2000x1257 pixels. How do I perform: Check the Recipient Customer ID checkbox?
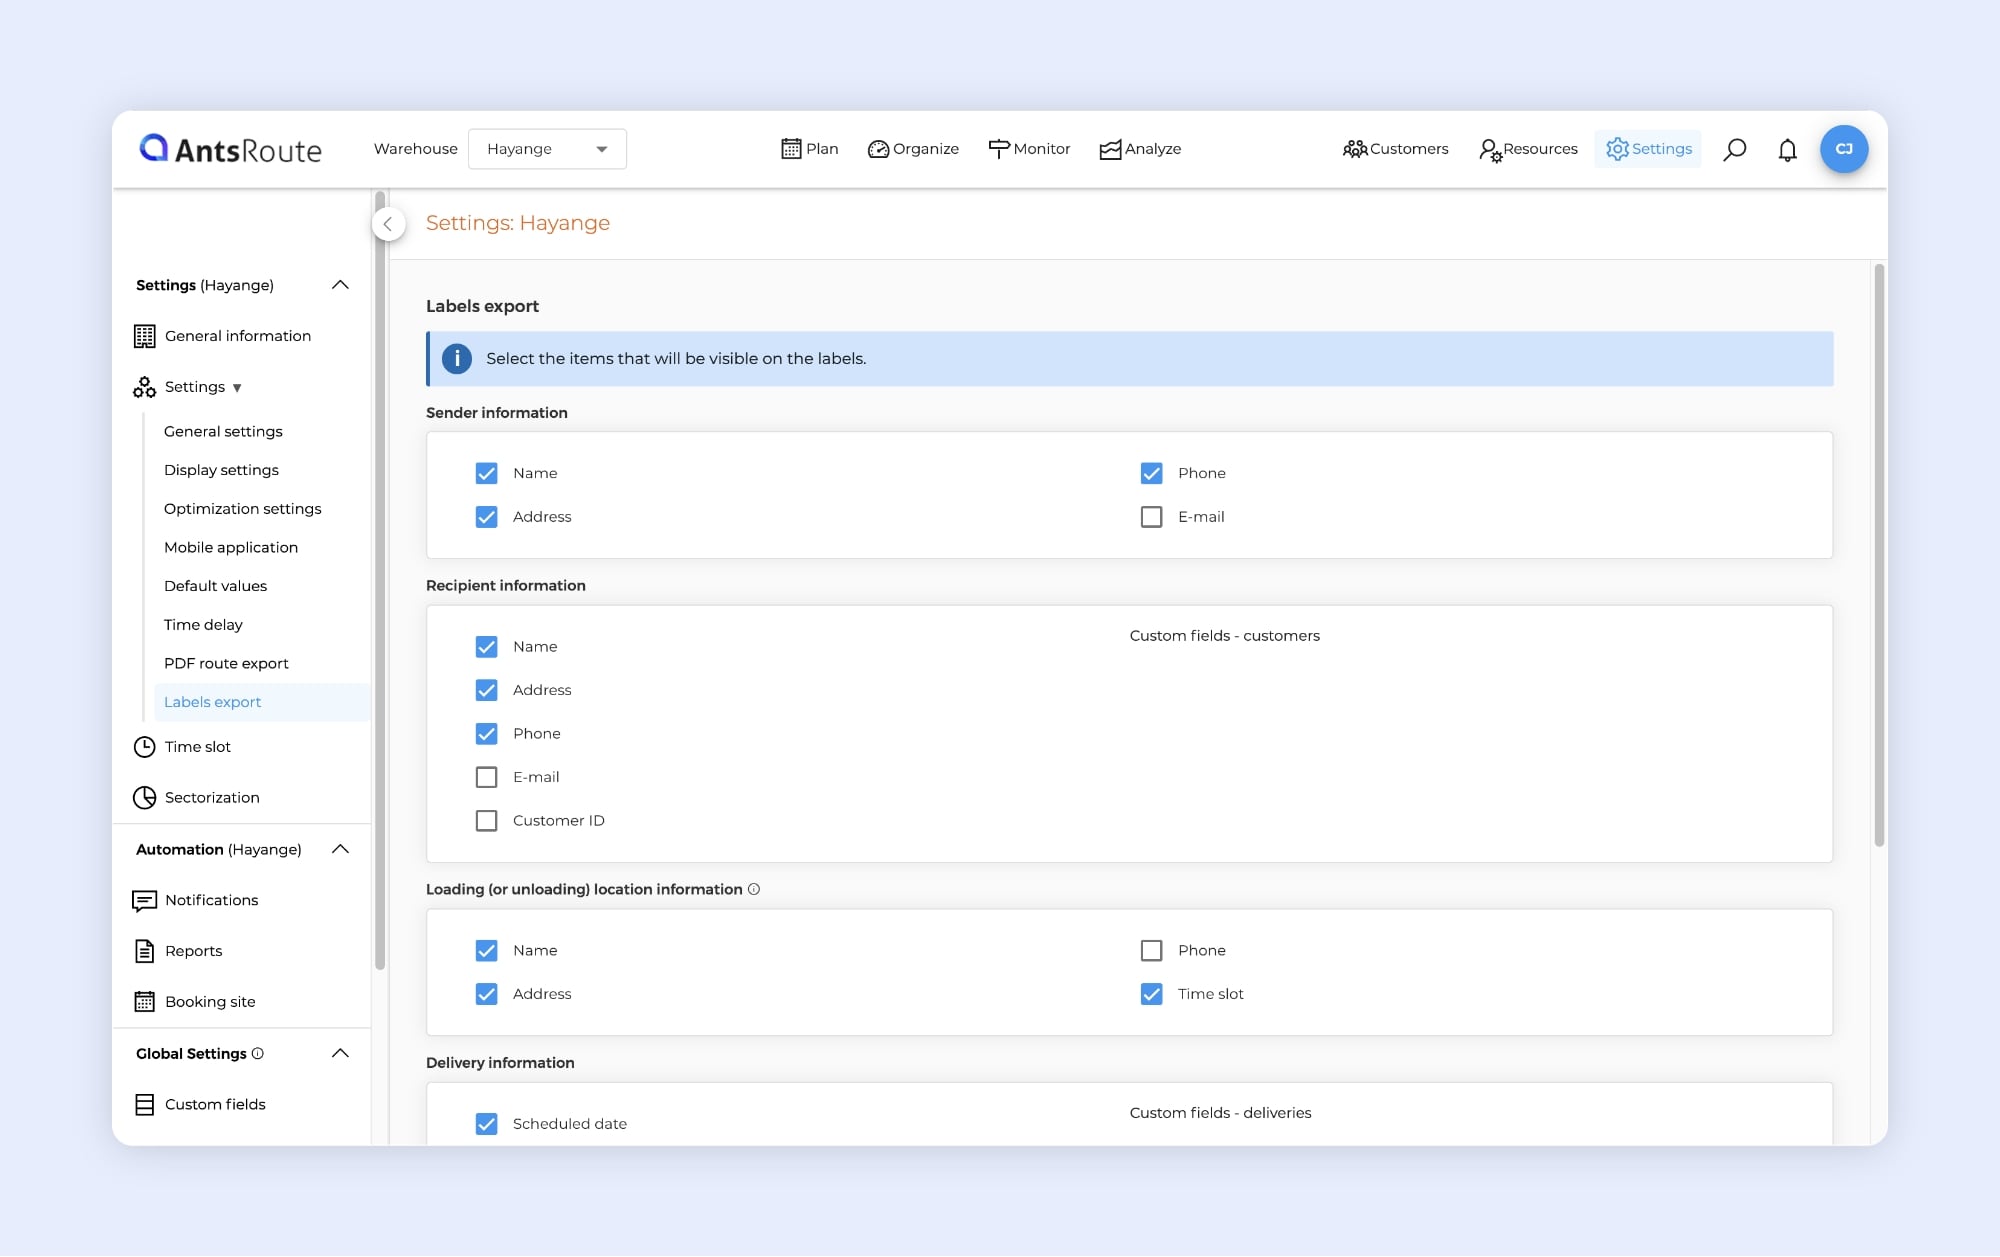[x=486, y=820]
